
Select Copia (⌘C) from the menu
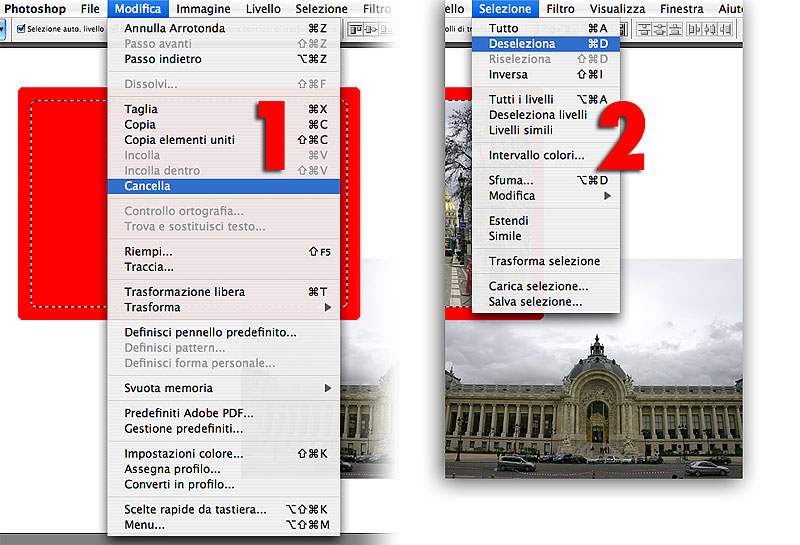click(223, 125)
